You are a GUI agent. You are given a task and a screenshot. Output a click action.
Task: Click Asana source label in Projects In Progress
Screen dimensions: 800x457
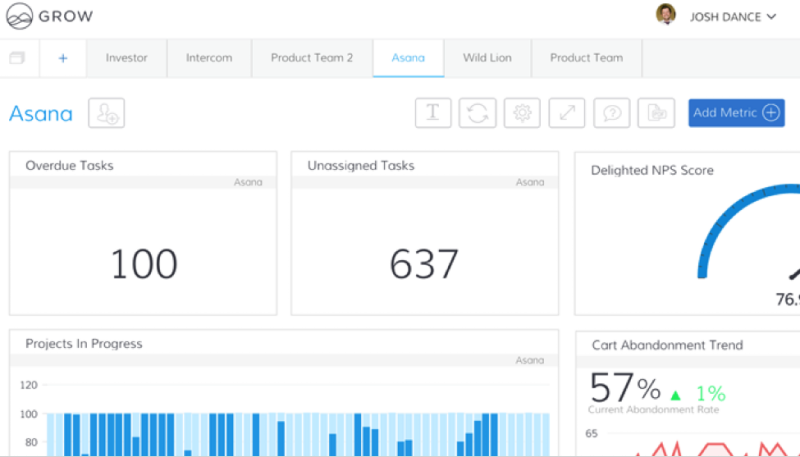(x=530, y=360)
